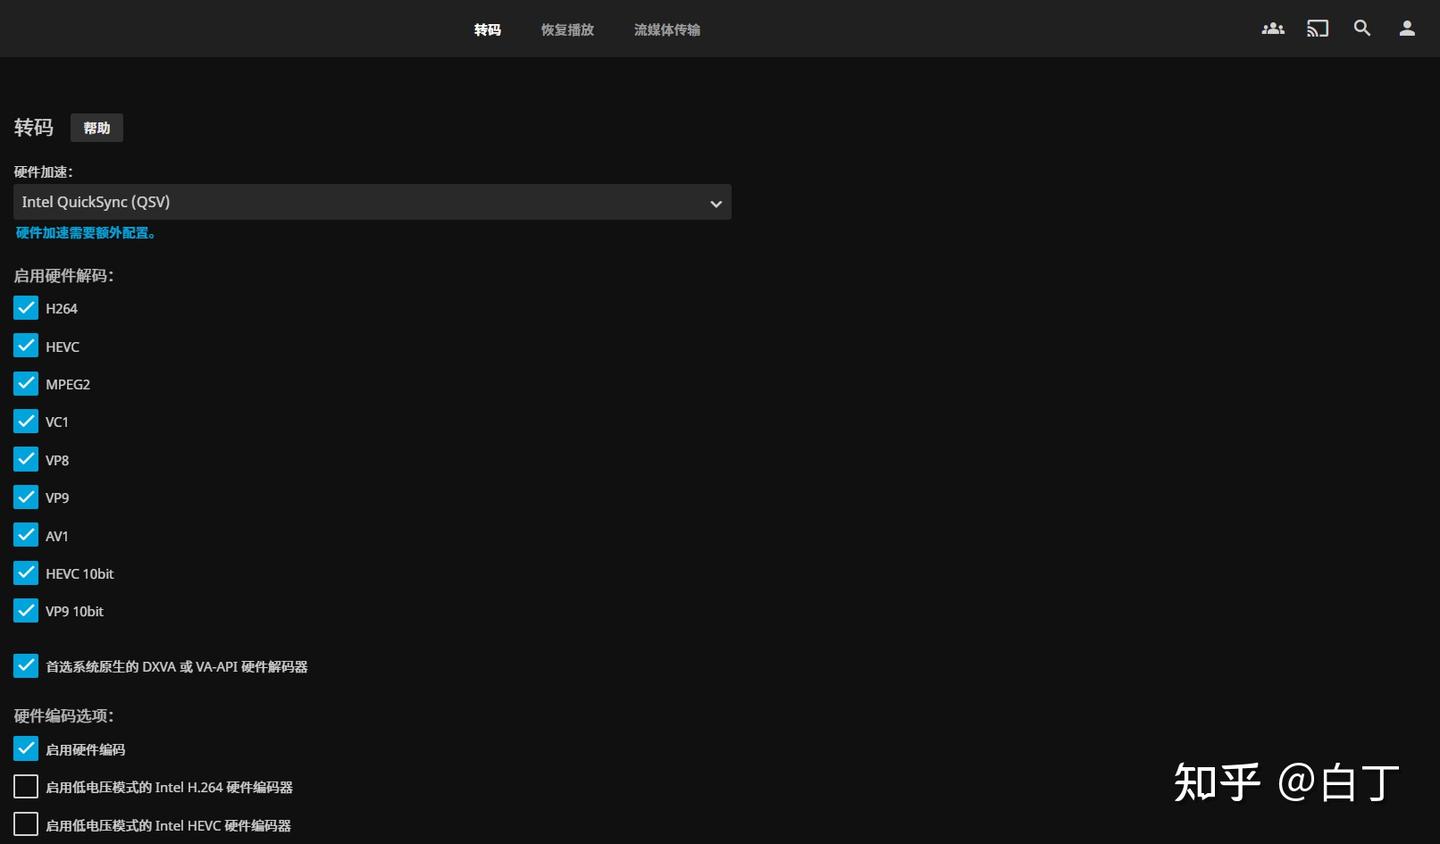Disable the 启用硬件编码 checkbox

(x=26, y=749)
